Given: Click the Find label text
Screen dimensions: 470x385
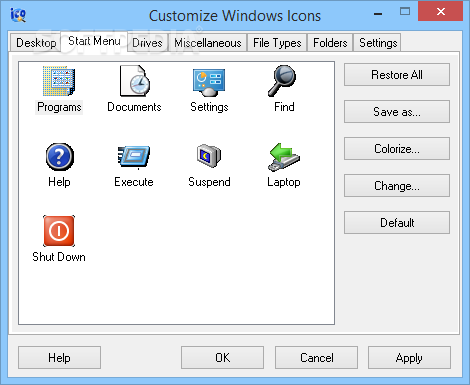Looking at the screenshot, I should [284, 107].
